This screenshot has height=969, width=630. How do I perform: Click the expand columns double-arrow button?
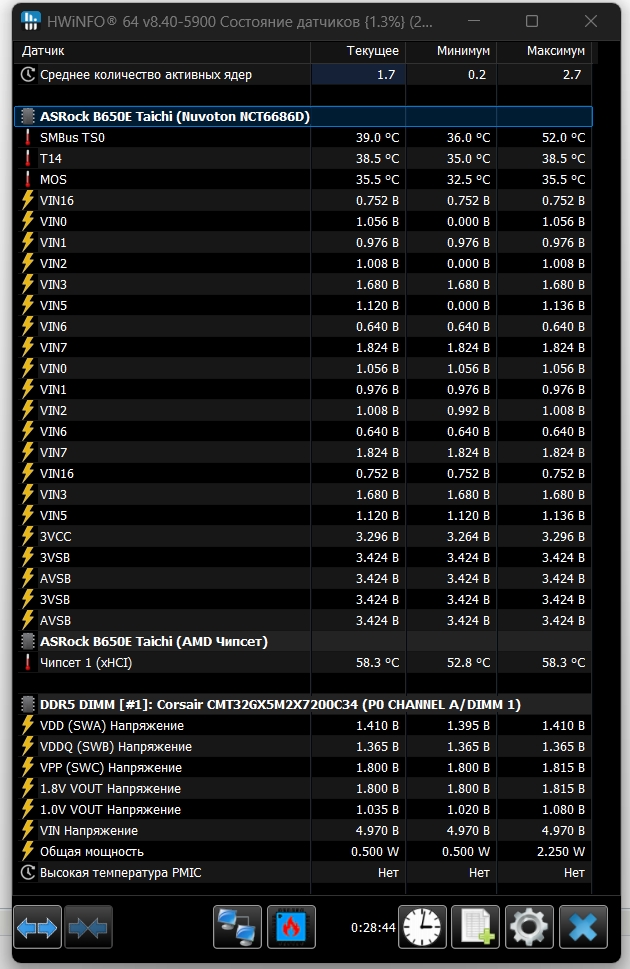37,926
